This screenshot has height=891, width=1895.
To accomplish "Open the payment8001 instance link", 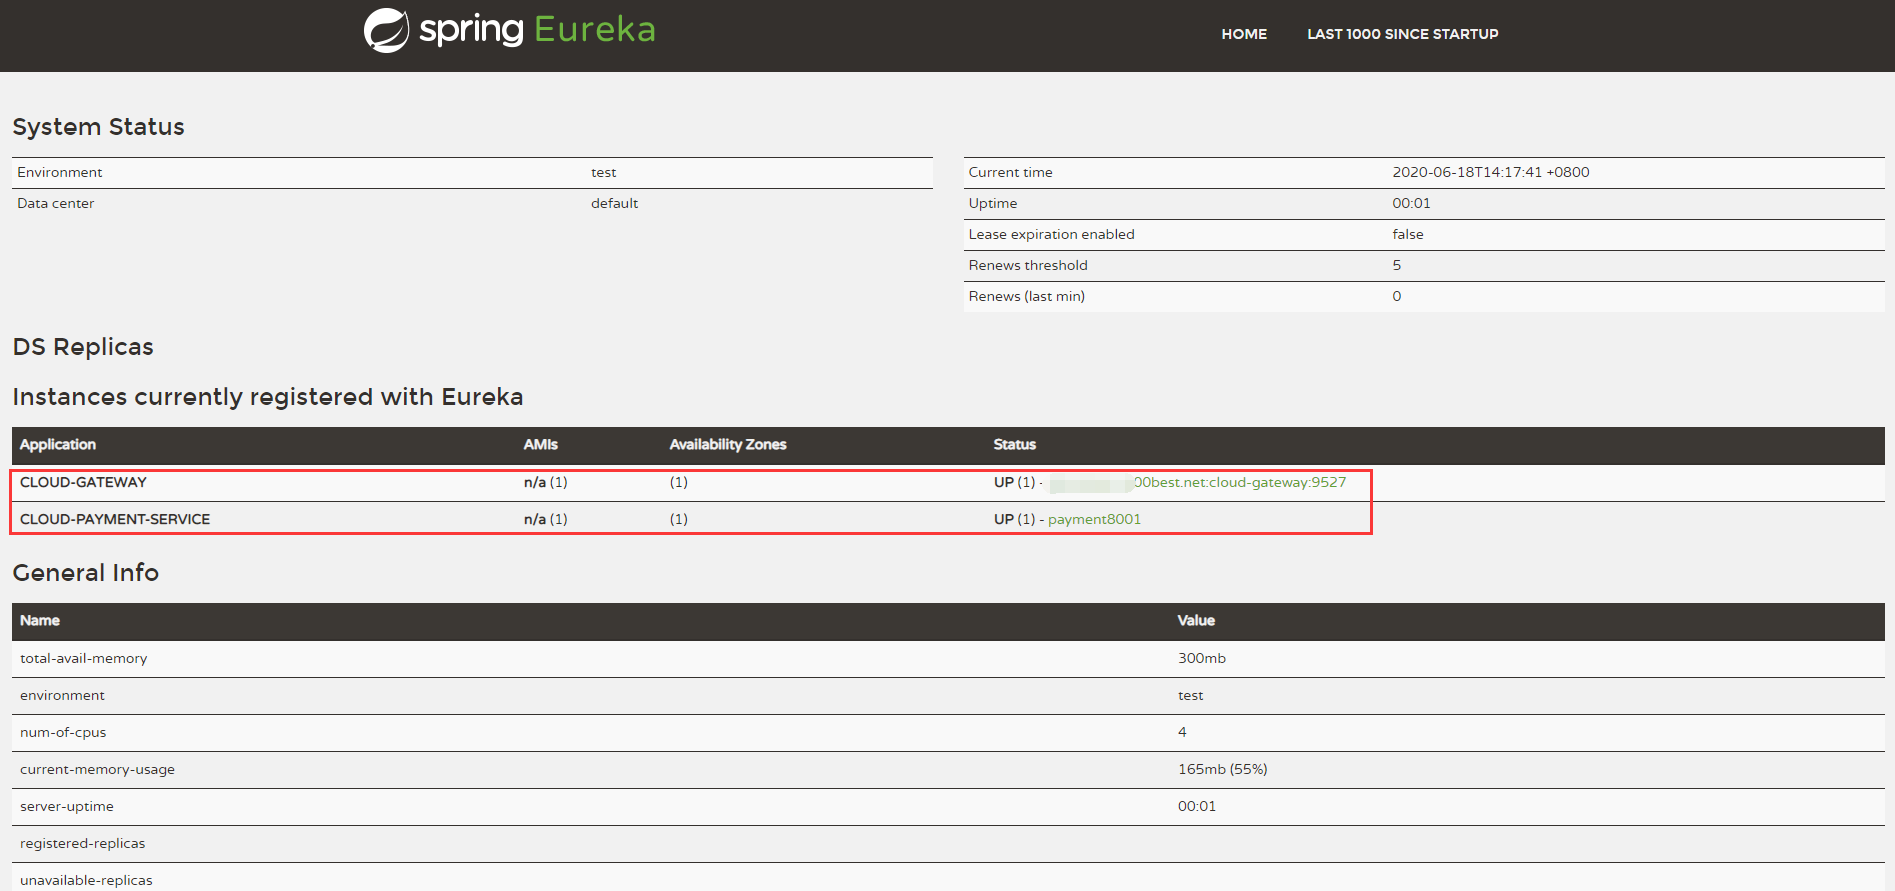I will tap(1094, 519).
